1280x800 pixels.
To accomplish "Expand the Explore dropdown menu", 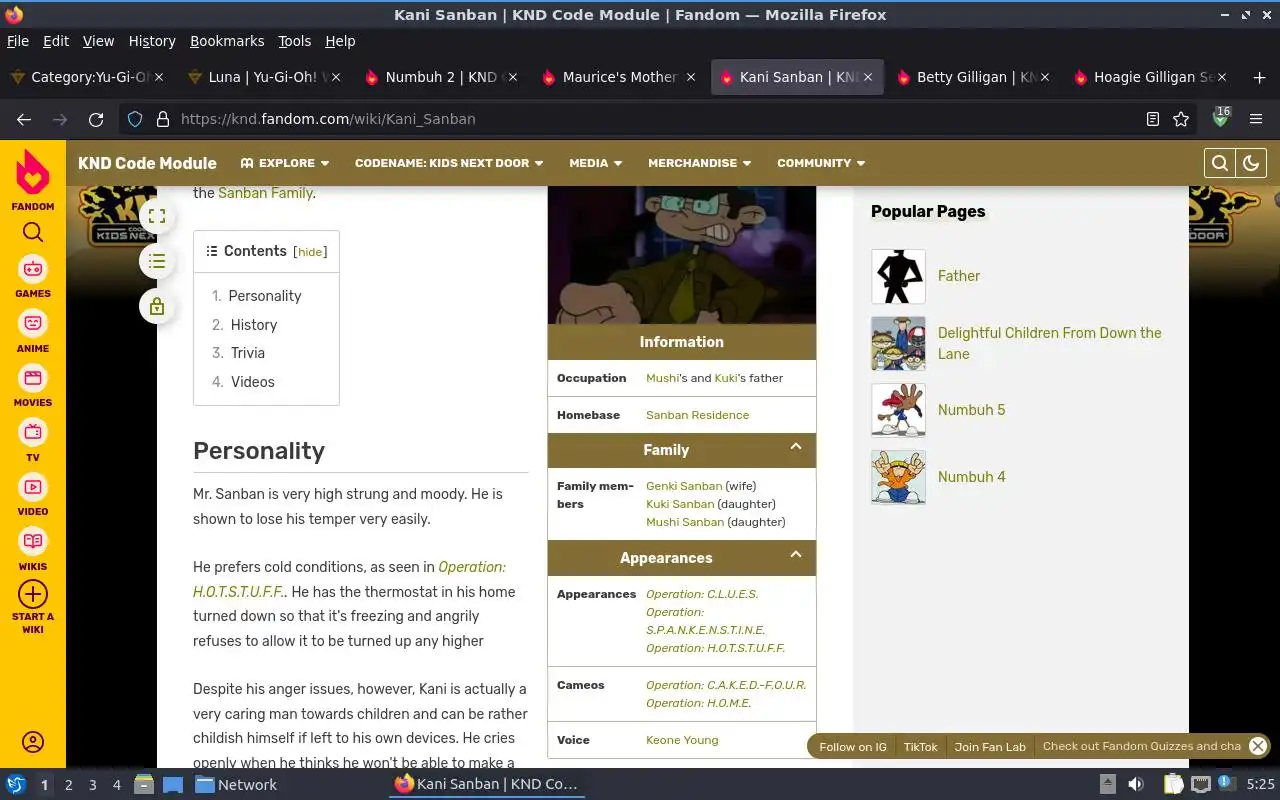I will tap(285, 163).
